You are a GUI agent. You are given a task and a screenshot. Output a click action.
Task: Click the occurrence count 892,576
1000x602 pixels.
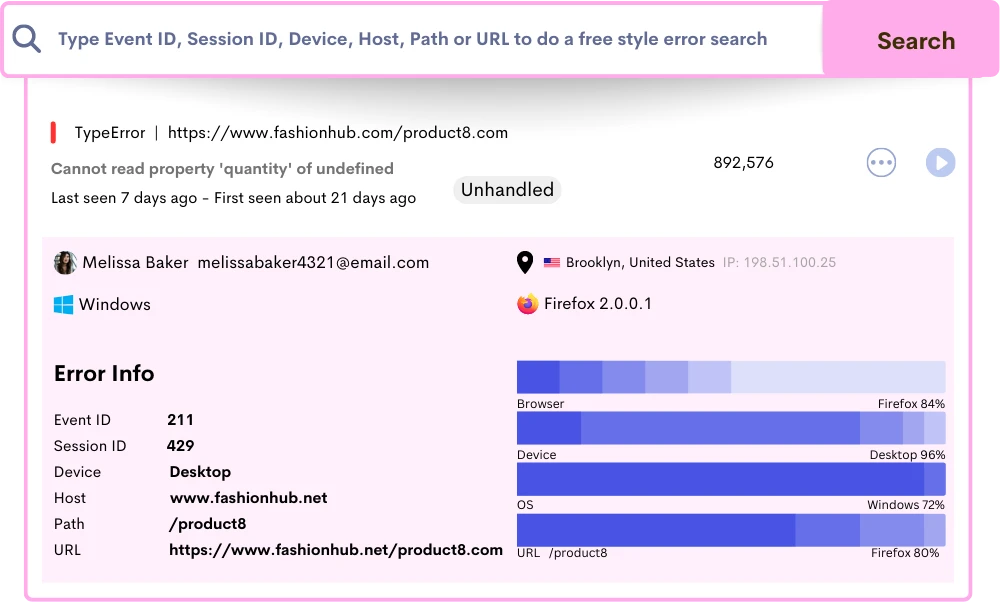(x=744, y=162)
